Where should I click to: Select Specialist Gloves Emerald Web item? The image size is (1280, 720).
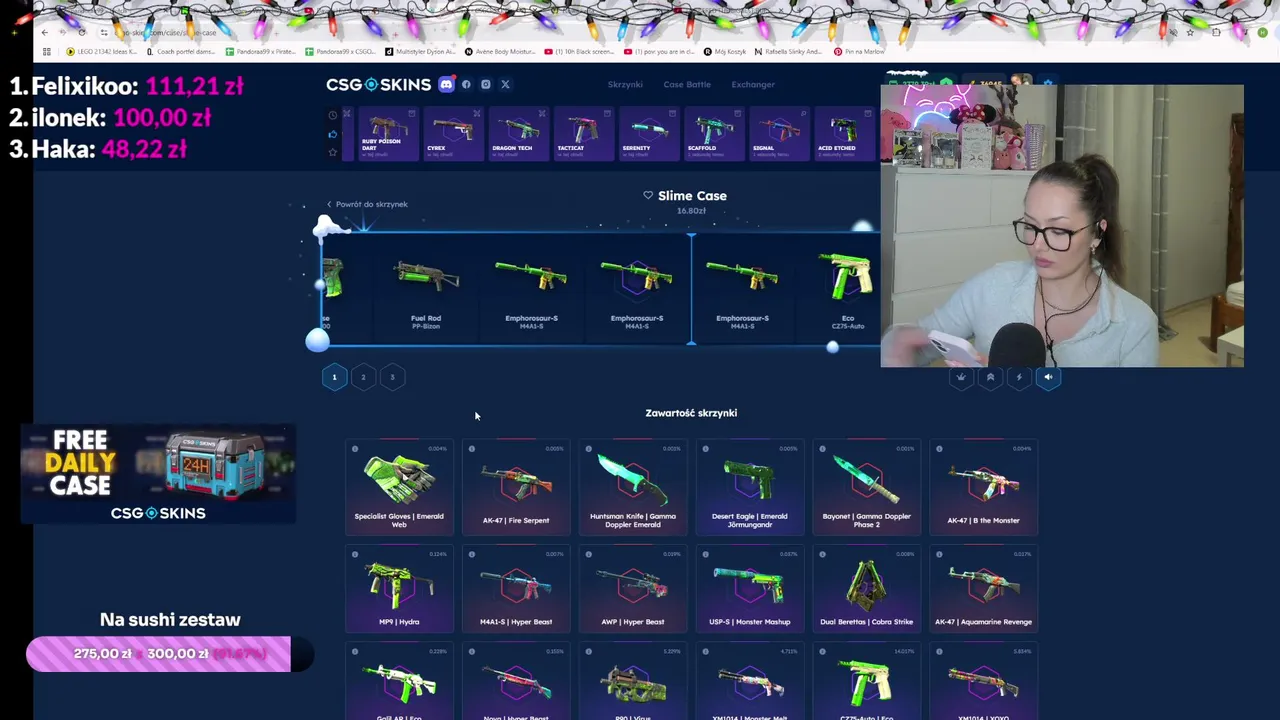[399, 487]
